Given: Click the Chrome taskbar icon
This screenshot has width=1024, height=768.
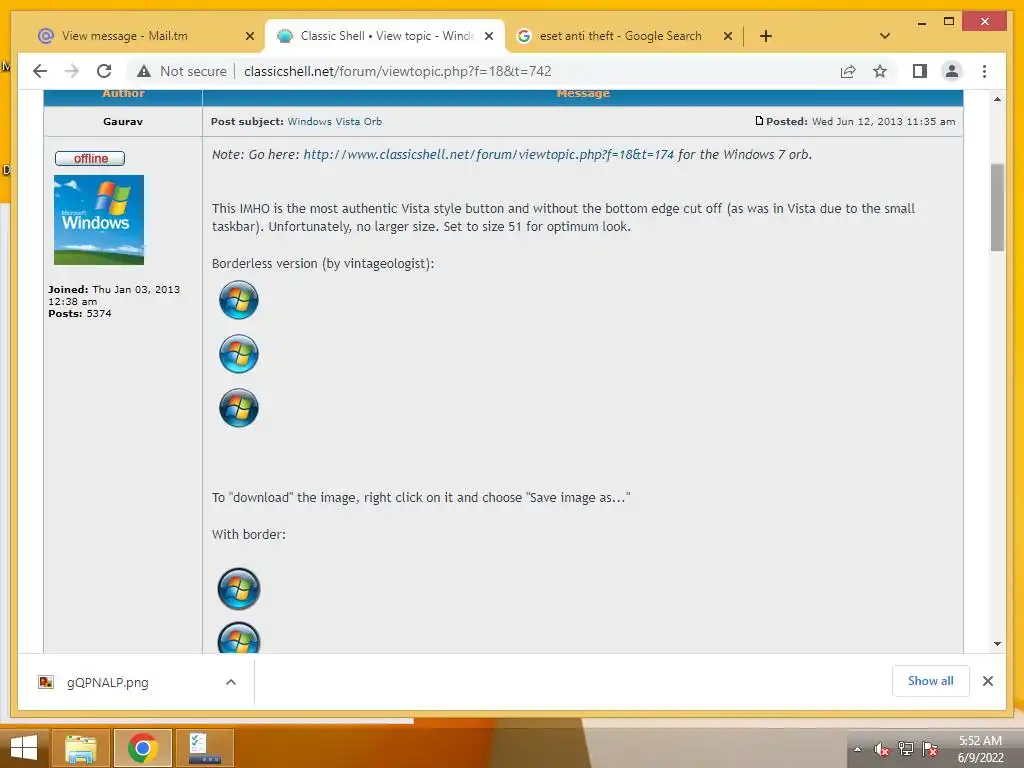Looking at the screenshot, I should [143, 748].
